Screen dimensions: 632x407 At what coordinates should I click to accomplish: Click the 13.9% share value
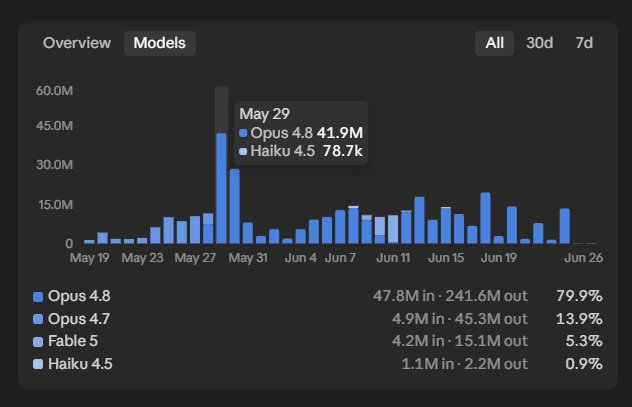tap(579, 319)
